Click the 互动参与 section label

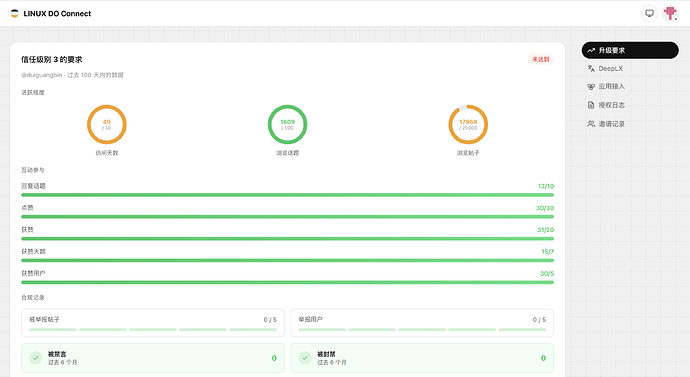coord(33,170)
